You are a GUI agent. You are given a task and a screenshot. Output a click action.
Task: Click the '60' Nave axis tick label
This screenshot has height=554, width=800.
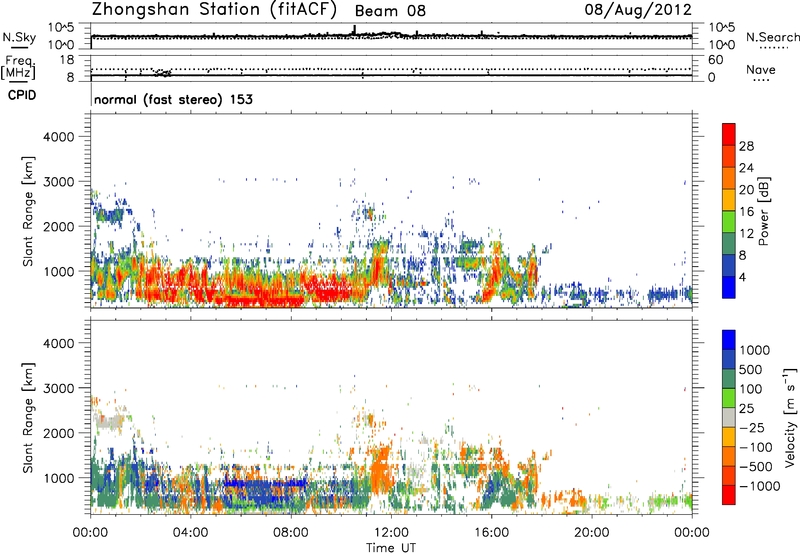click(x=715, y=60)
